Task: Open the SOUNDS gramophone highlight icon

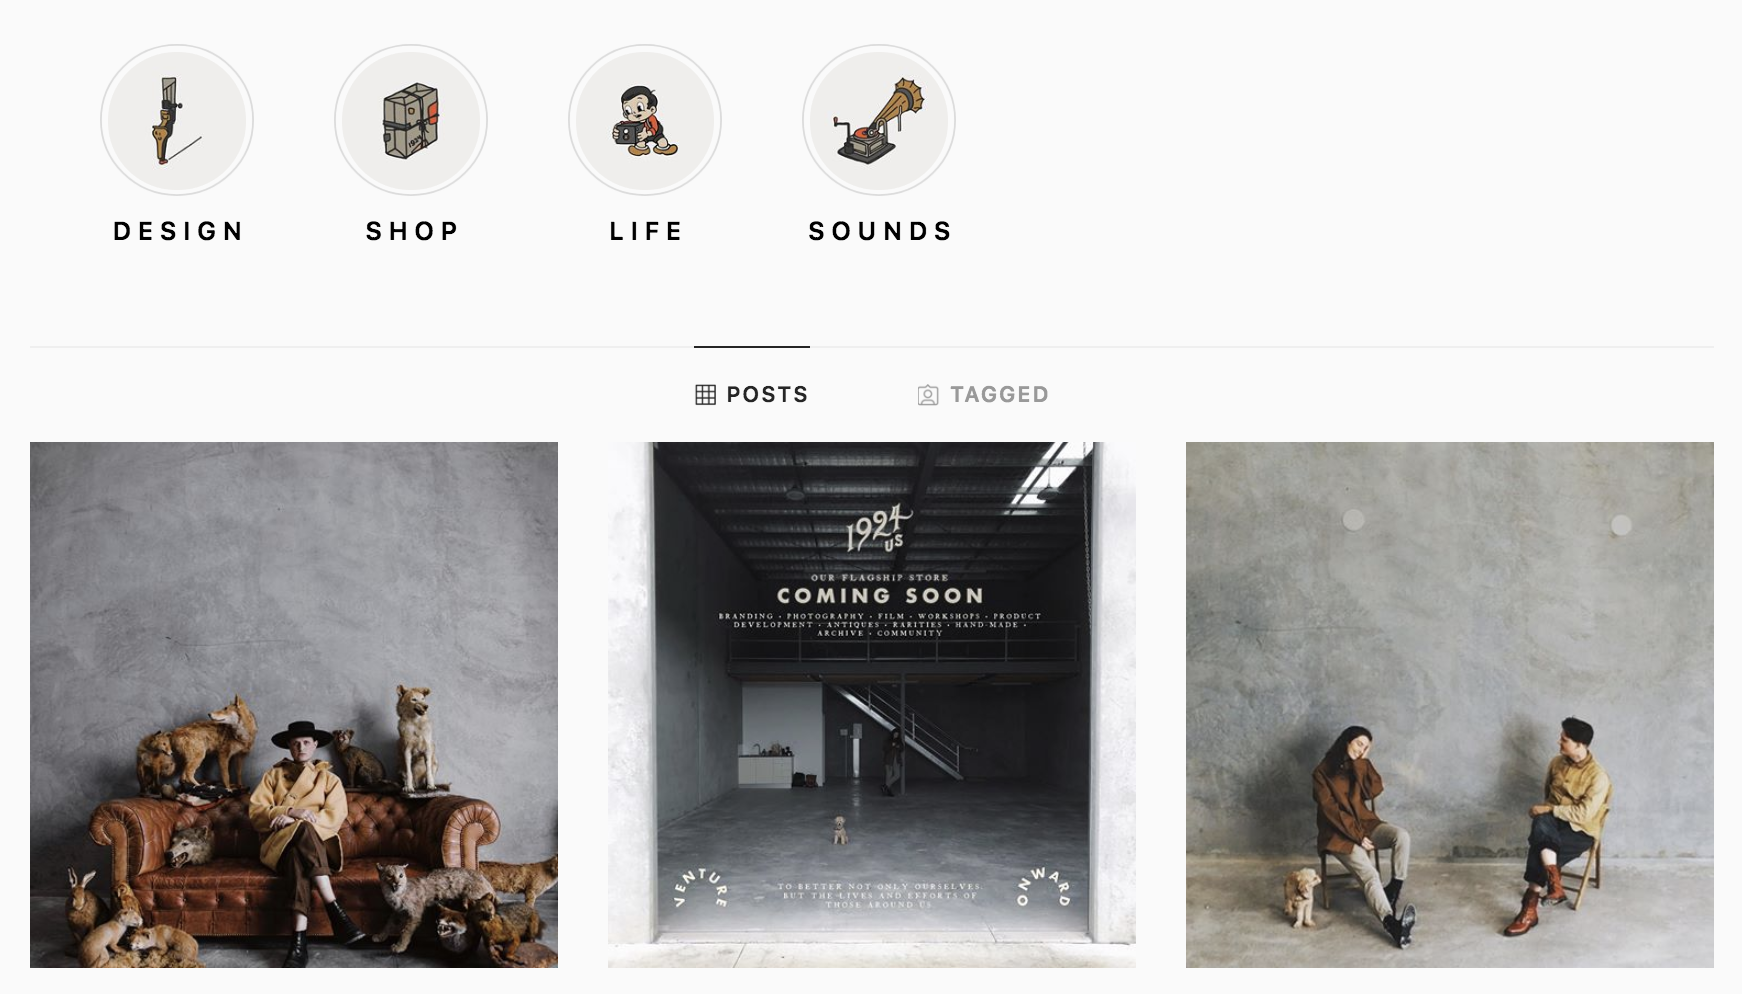Action: (879, 120)
